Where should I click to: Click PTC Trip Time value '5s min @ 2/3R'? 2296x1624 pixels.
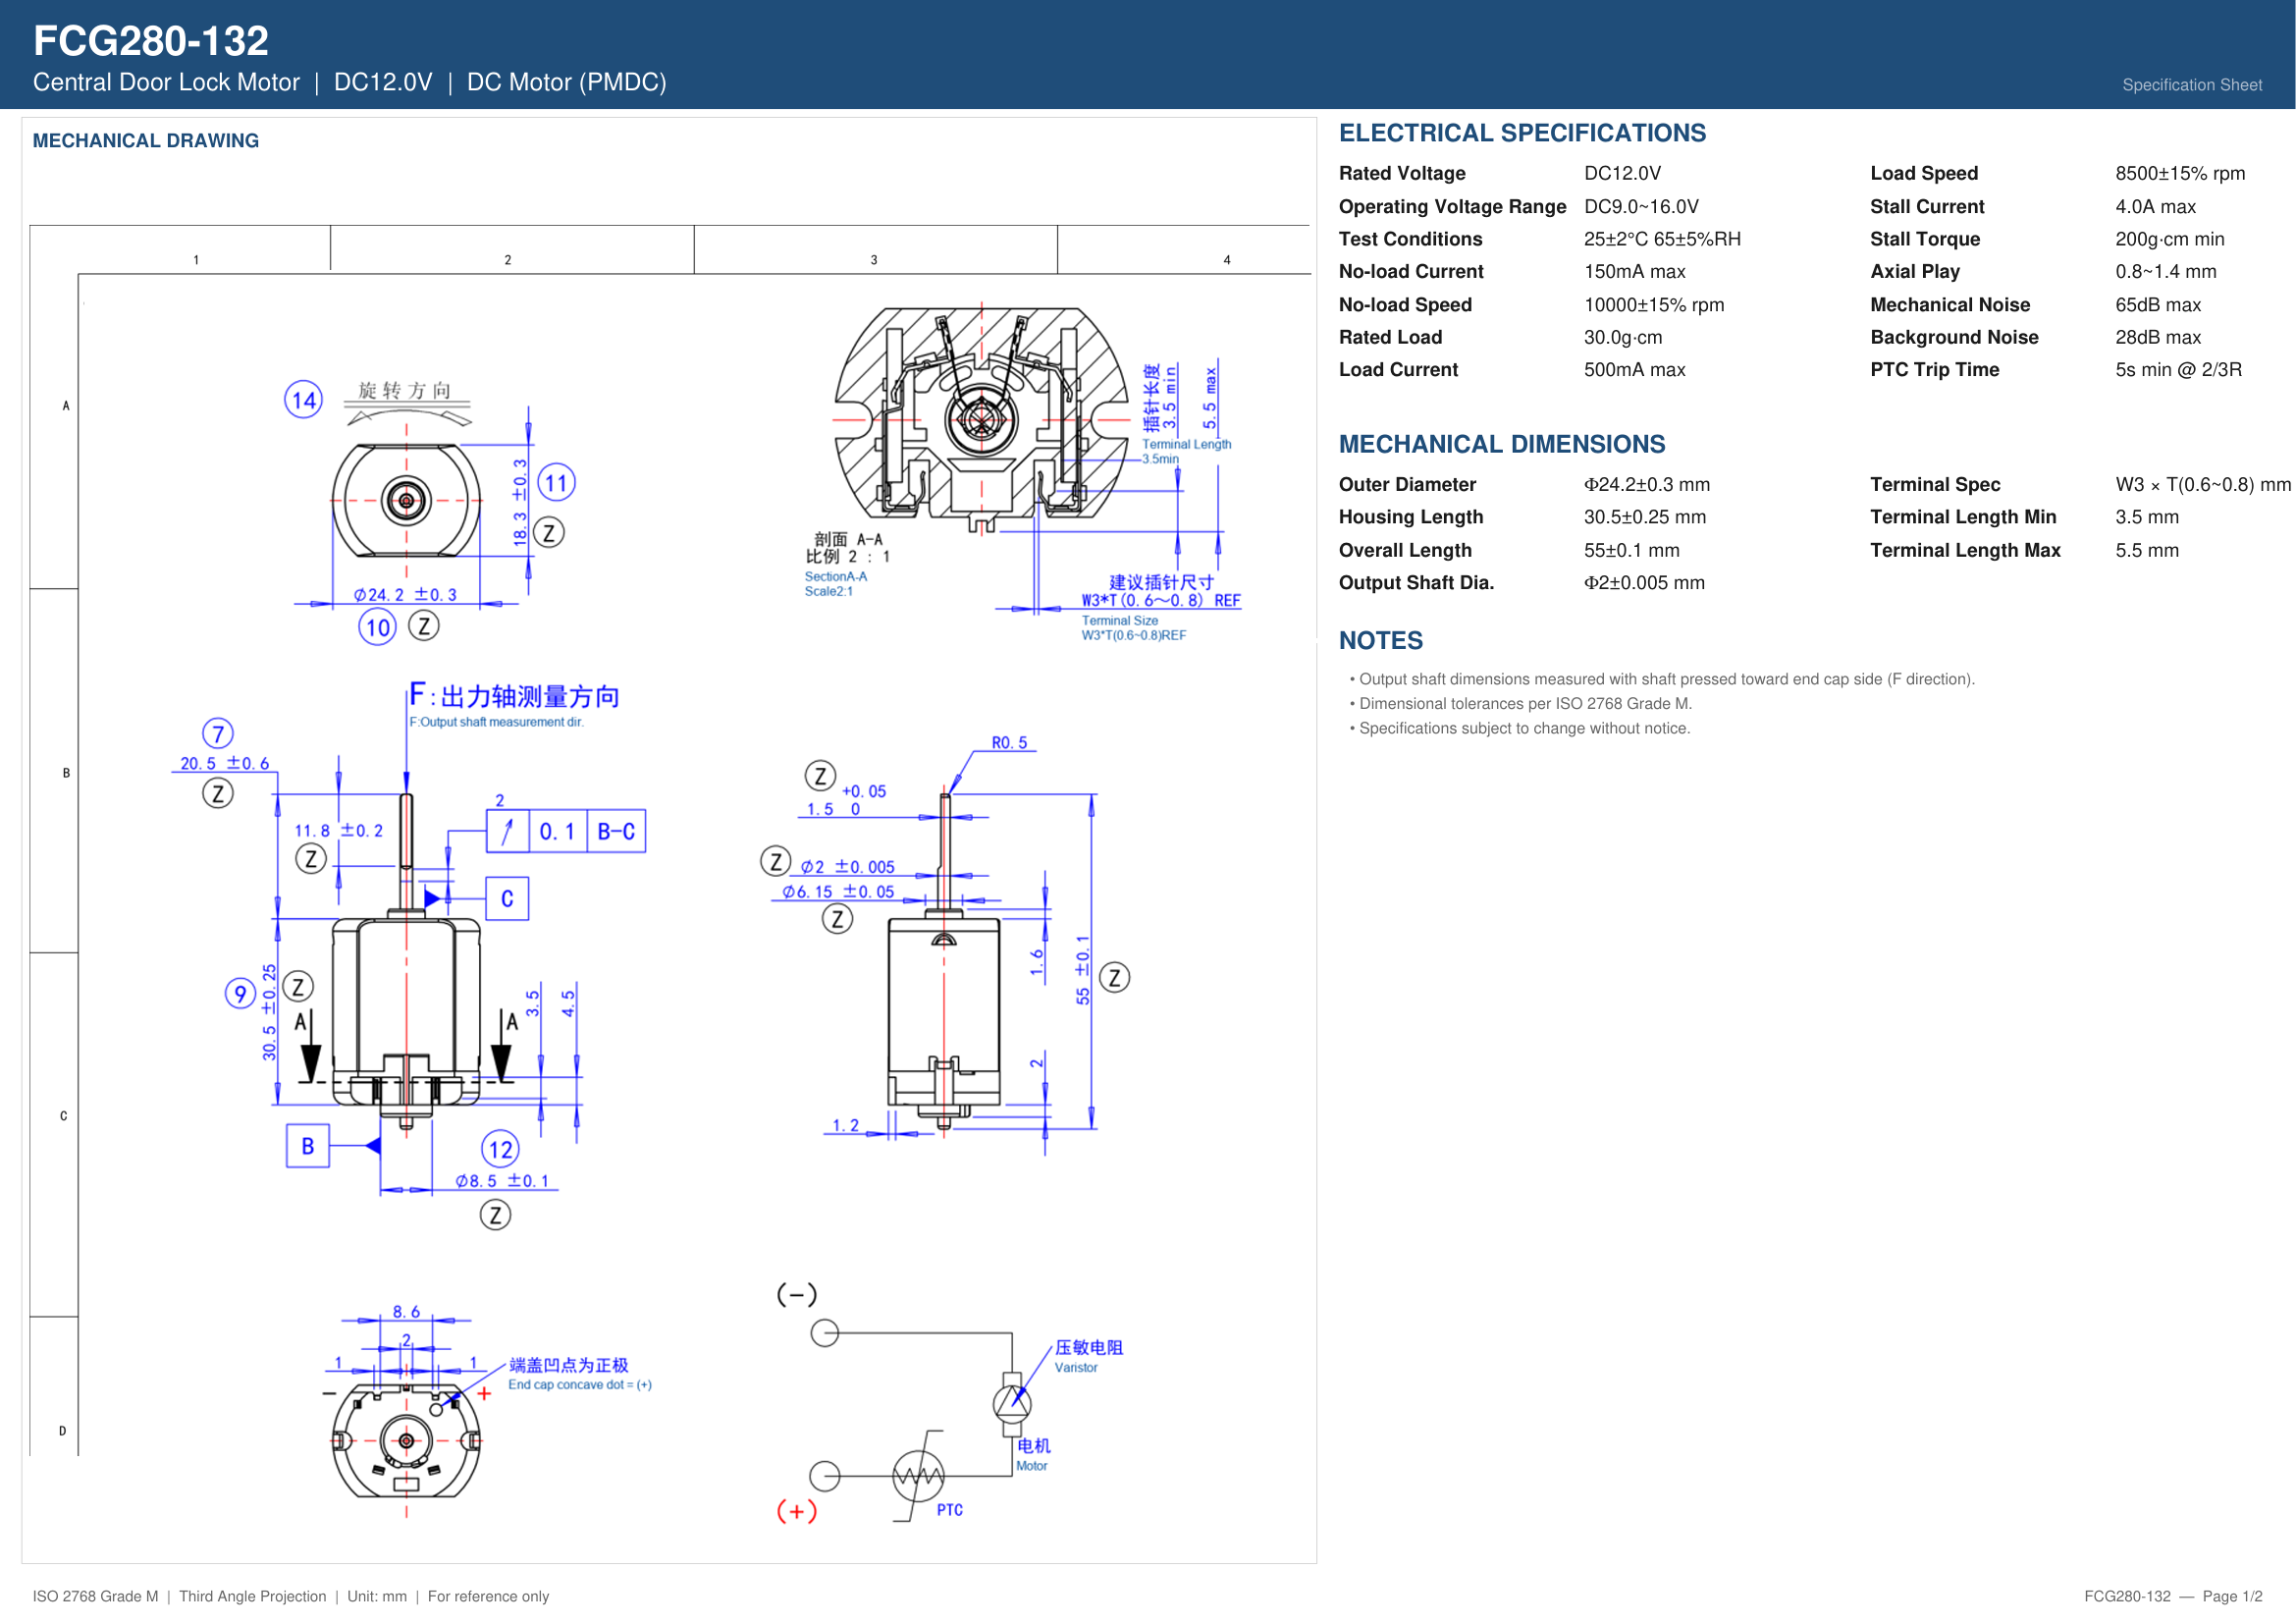2178,369
